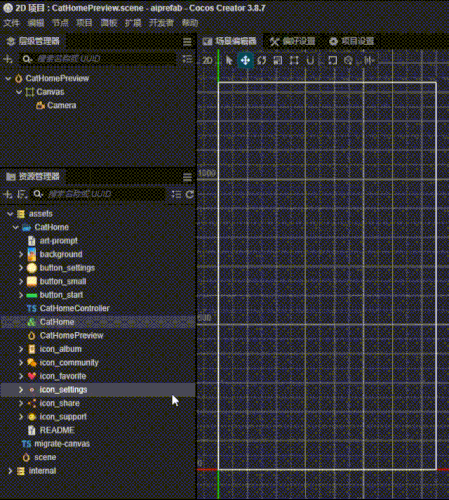
Task: Activate the Move gizmo tool
Action: click(245, 60)
